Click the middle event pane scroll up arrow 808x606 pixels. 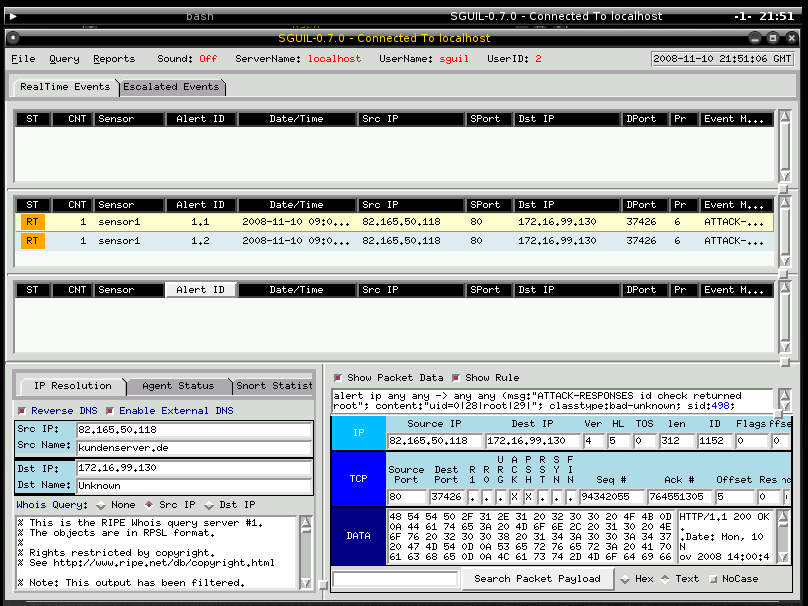[785, 203]
